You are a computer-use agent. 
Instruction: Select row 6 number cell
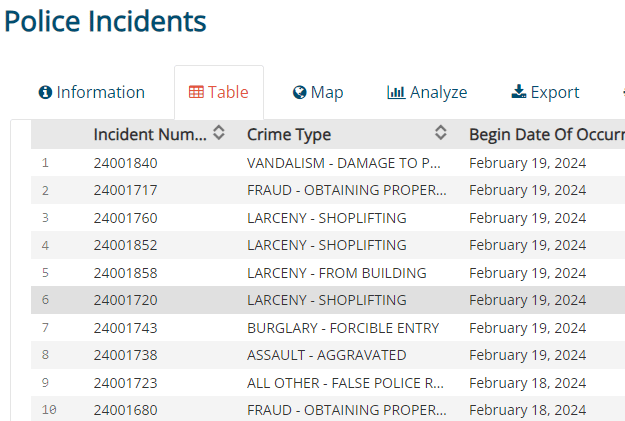(45, 300)
